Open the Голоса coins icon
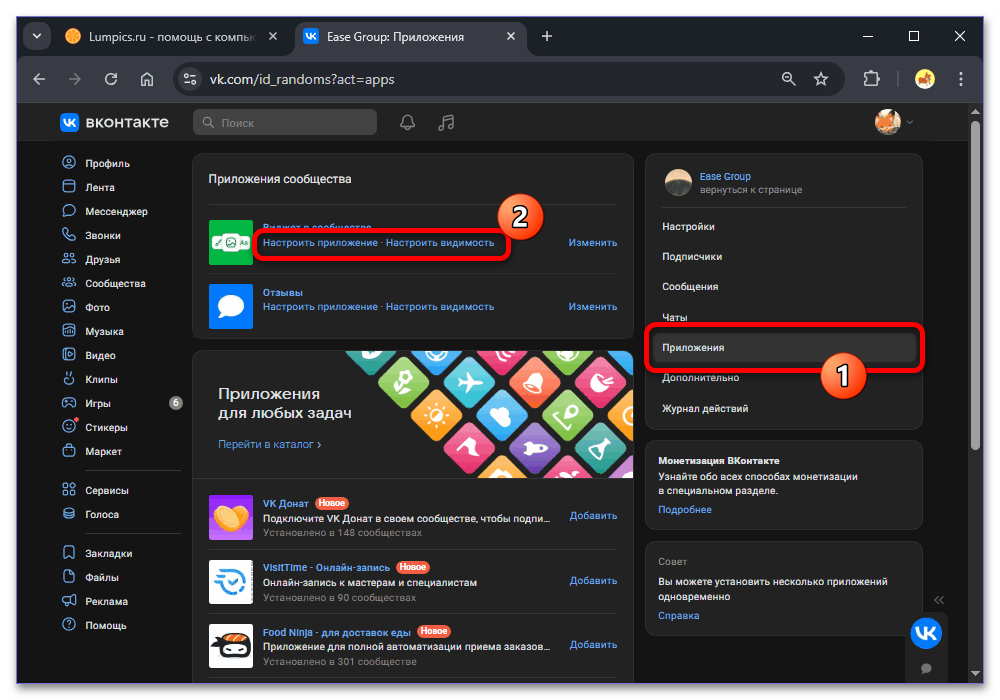 [69, 514]
